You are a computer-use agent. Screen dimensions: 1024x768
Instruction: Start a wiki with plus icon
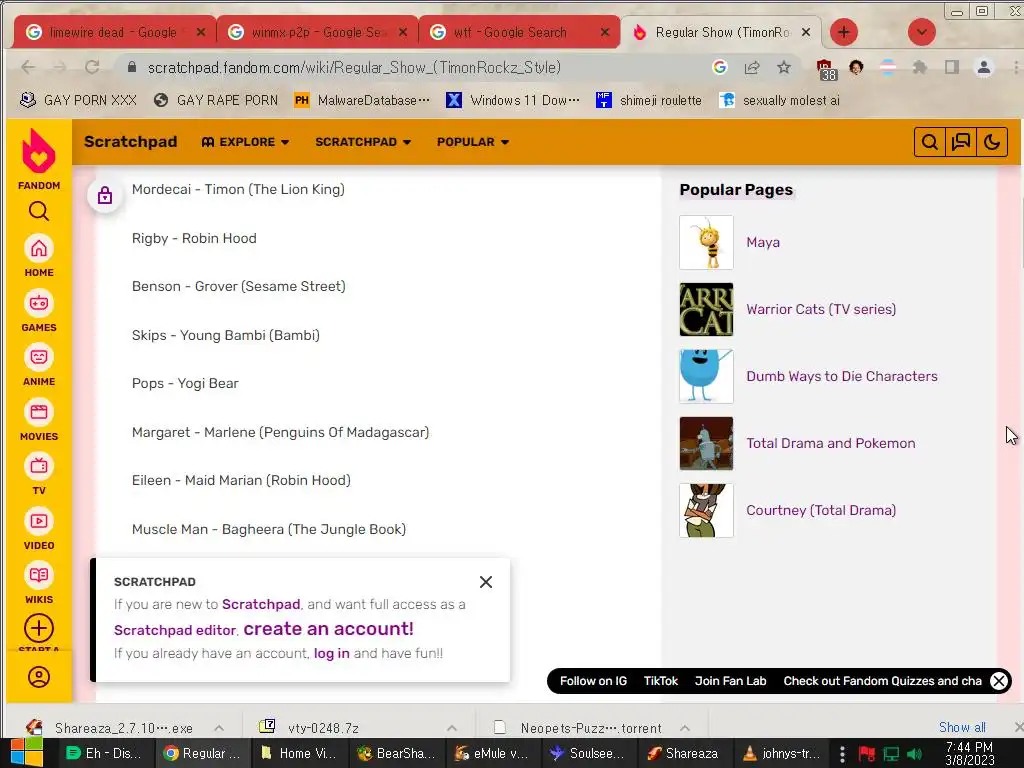39,628
